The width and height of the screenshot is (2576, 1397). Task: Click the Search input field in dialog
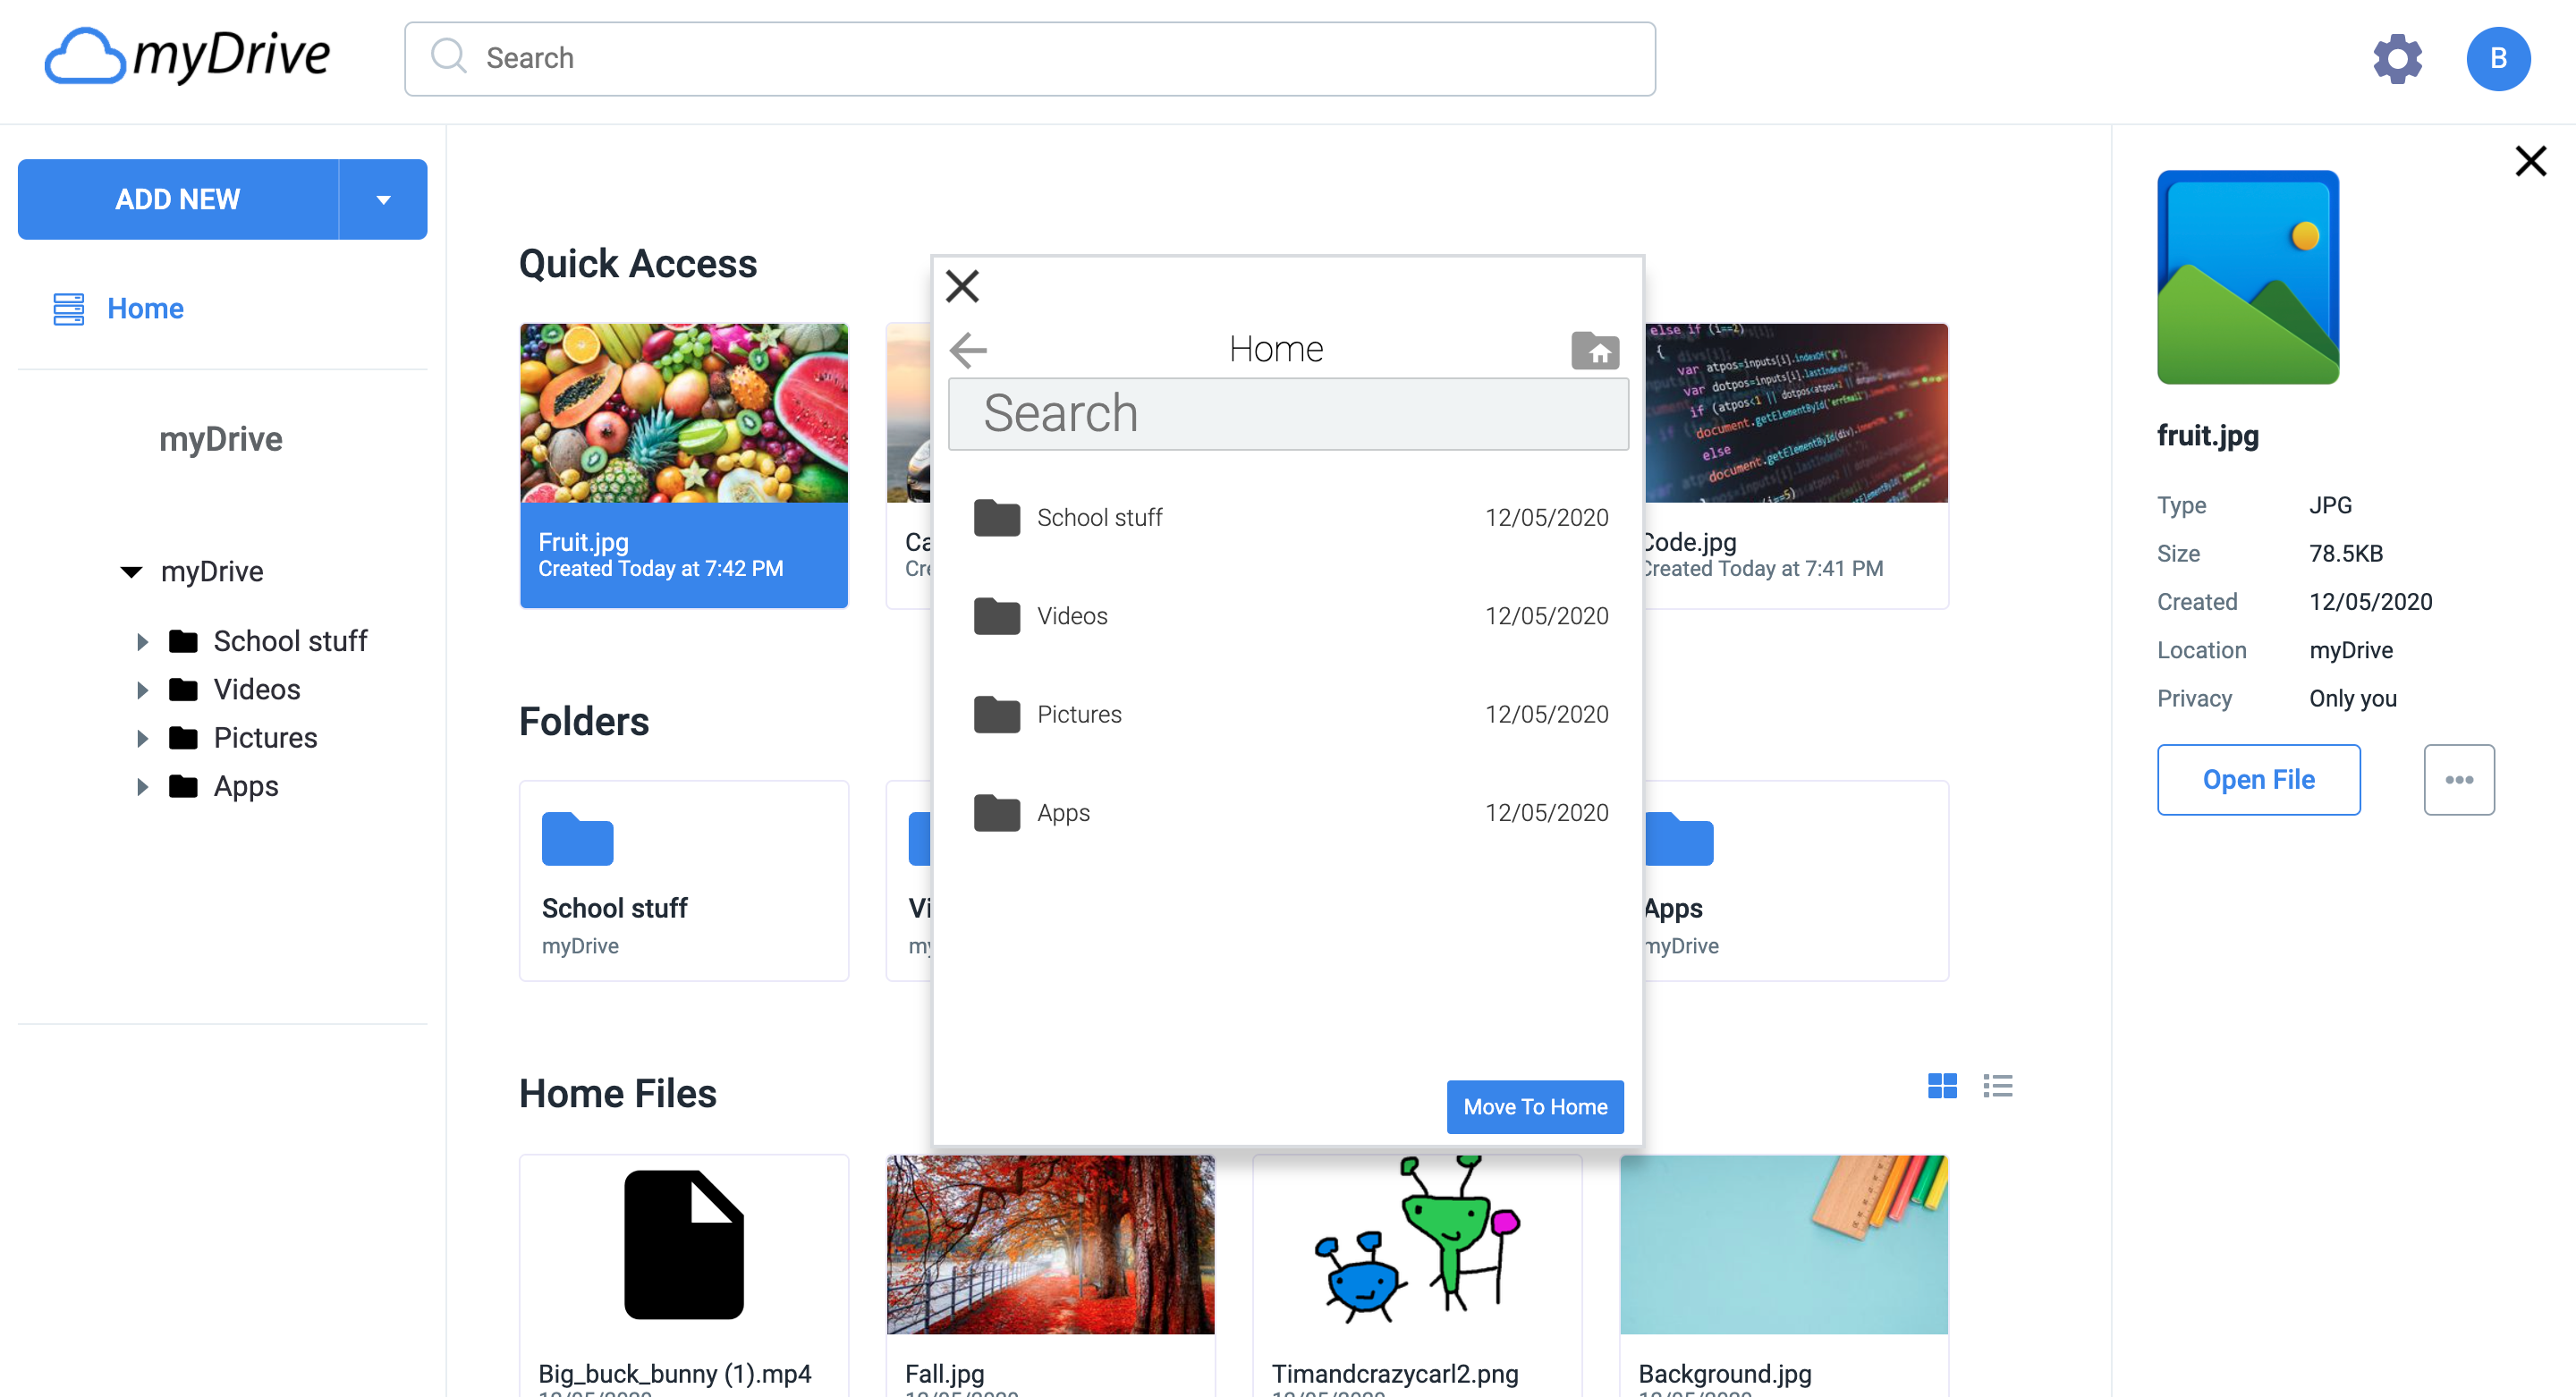1288,413
